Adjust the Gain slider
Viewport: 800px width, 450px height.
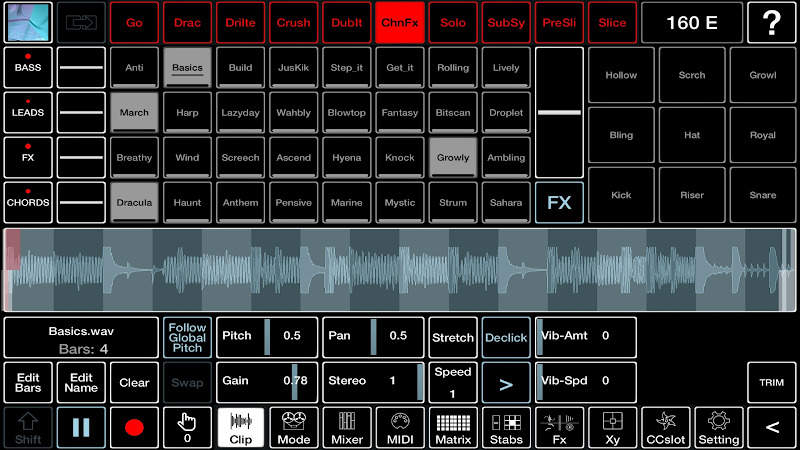(x=267, y=383)
